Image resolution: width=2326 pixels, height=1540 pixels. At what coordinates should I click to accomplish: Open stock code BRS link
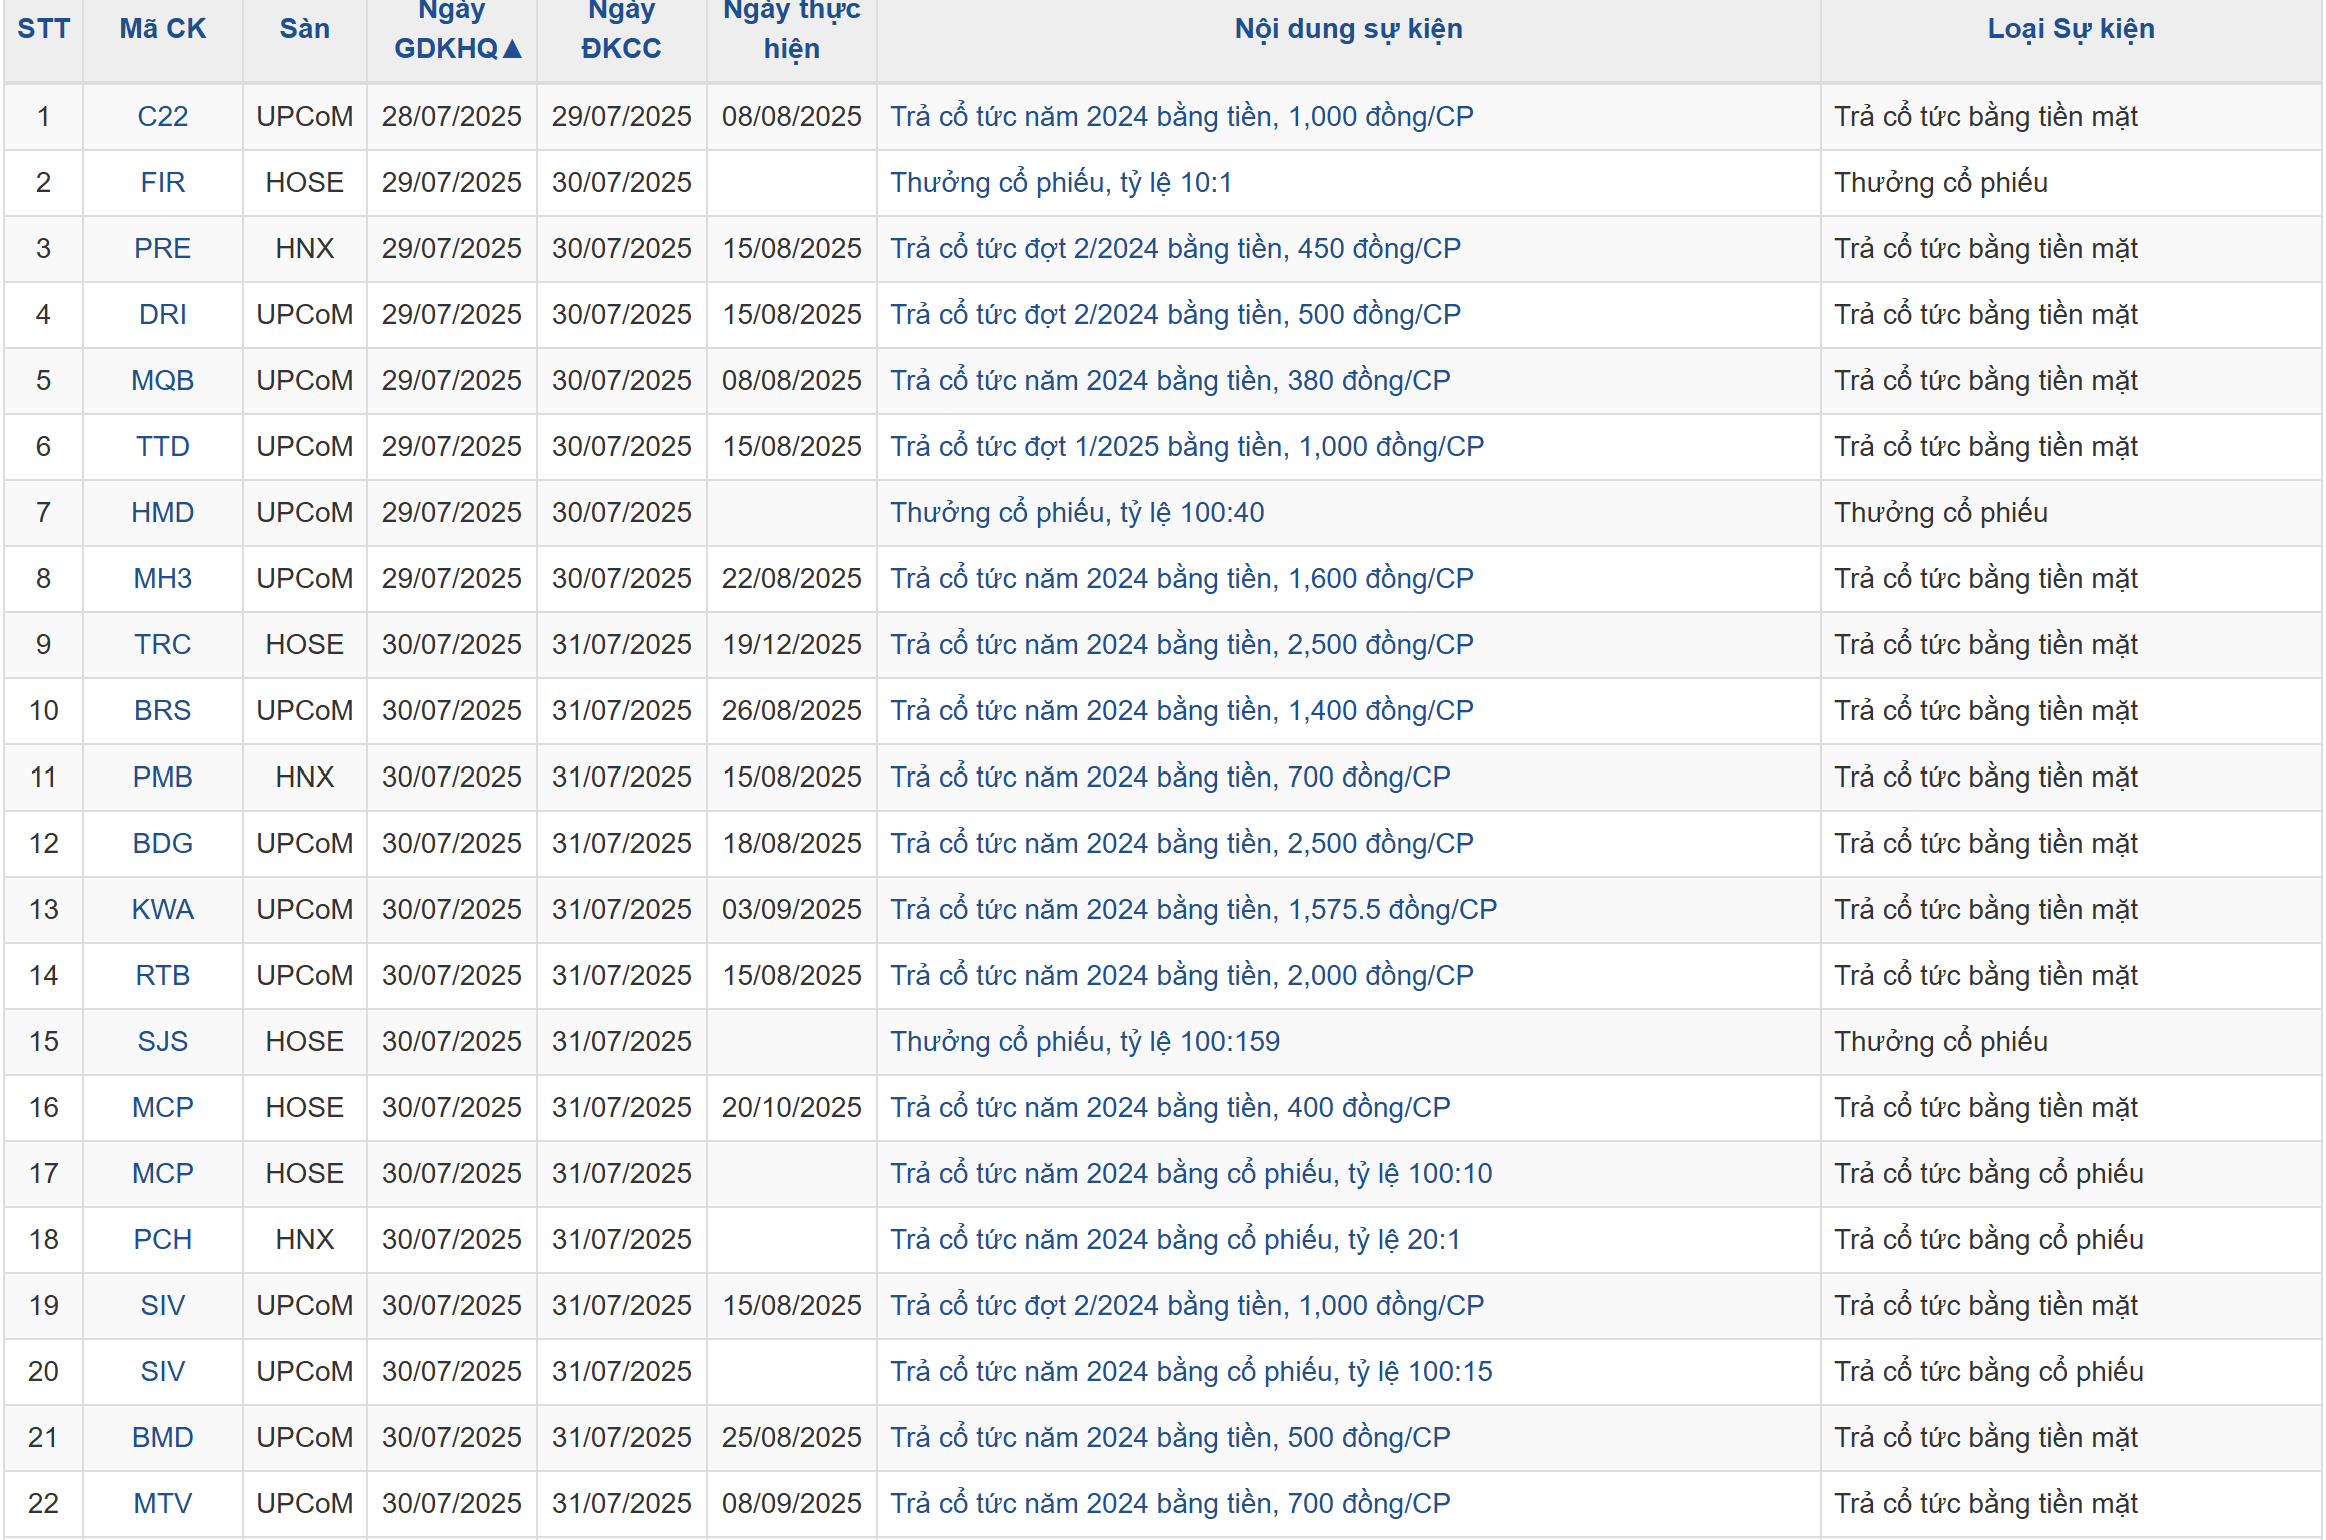pyautogui.click(x=163, y=711)
